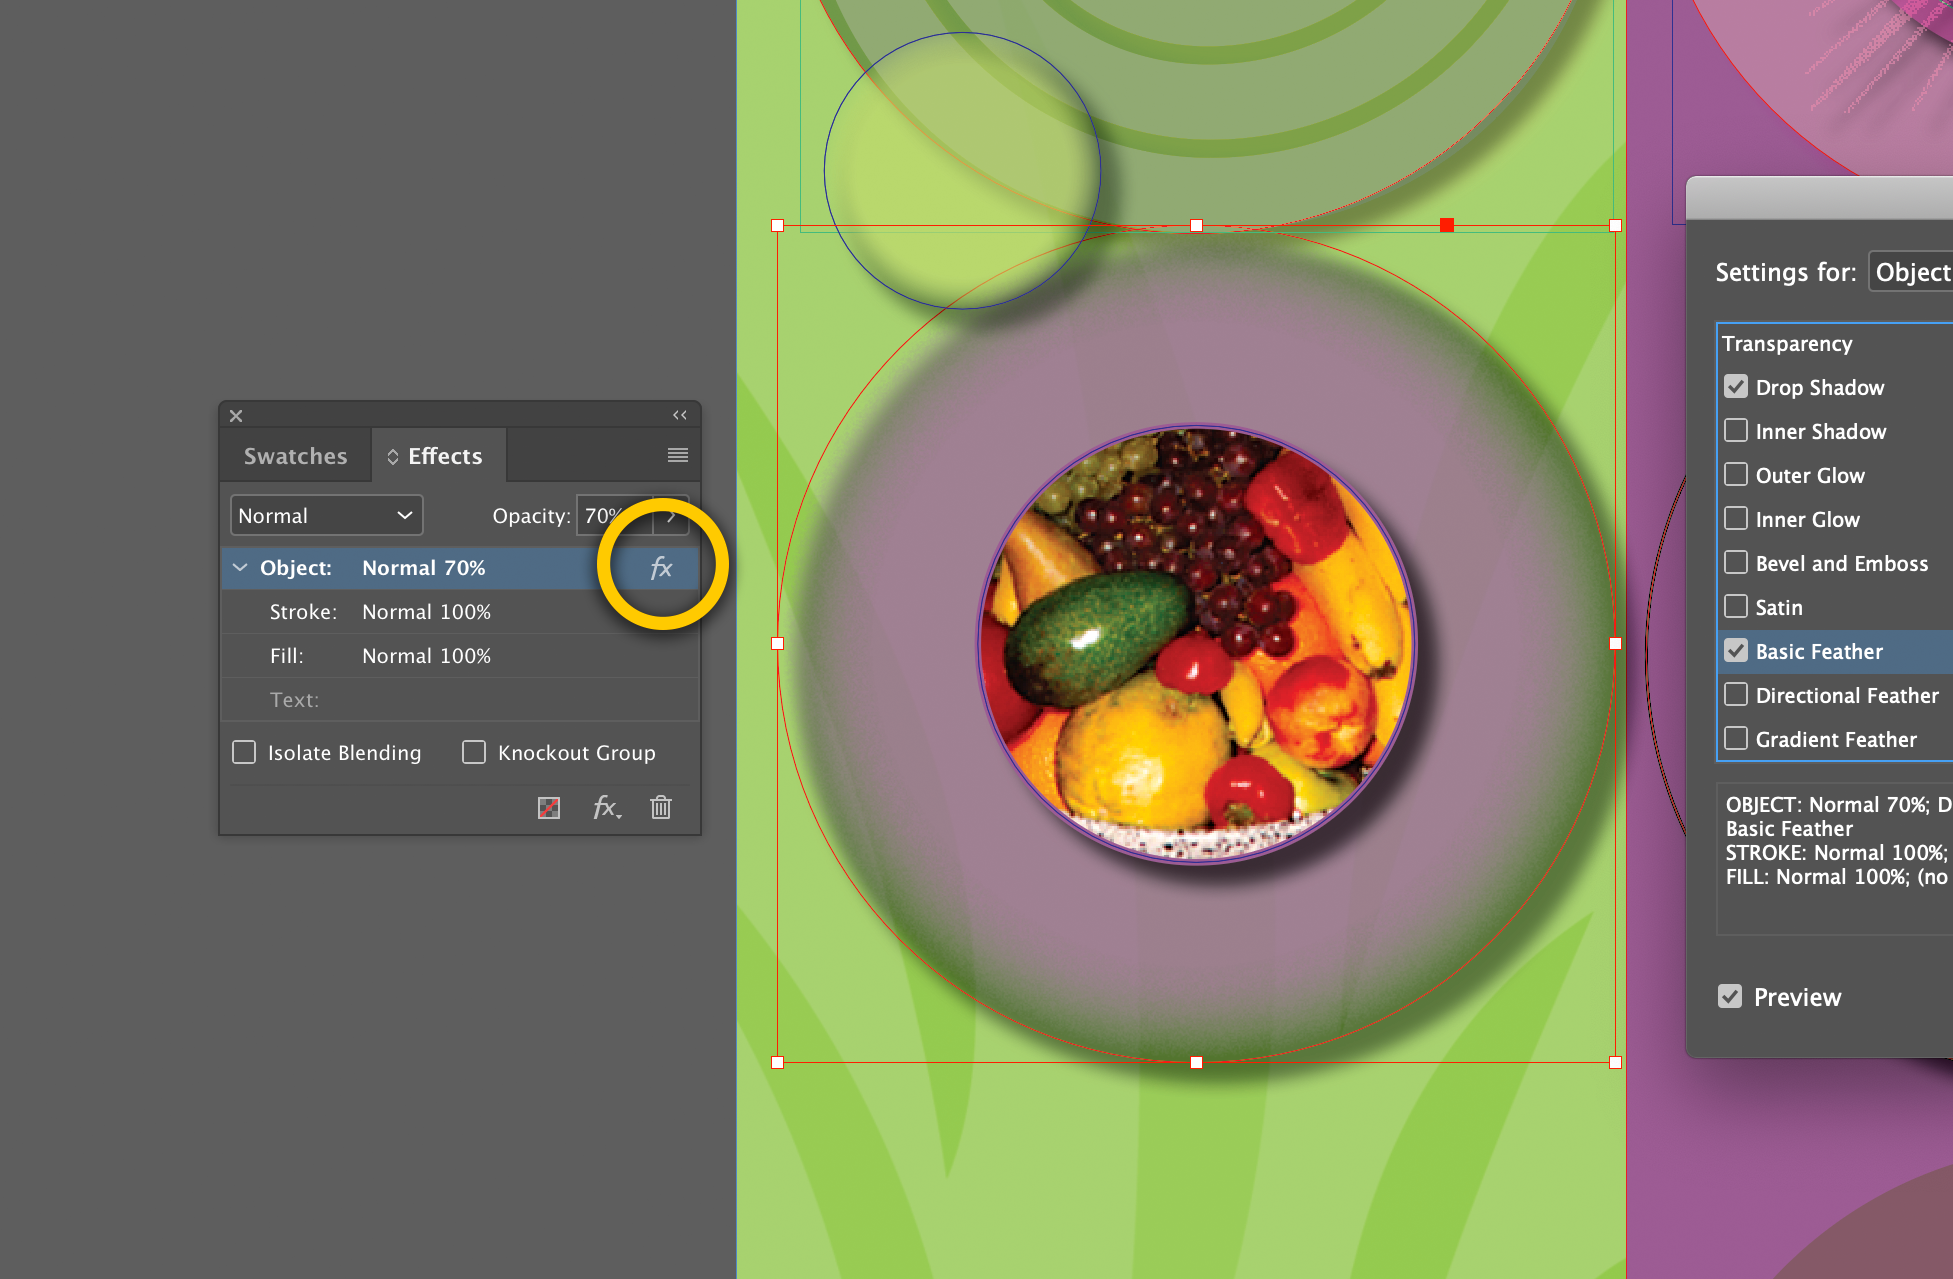Uncheck the Basic Feather effect
Image resolution: width=1953 pixels, height=1279 pixels.
click(1736, 651)
